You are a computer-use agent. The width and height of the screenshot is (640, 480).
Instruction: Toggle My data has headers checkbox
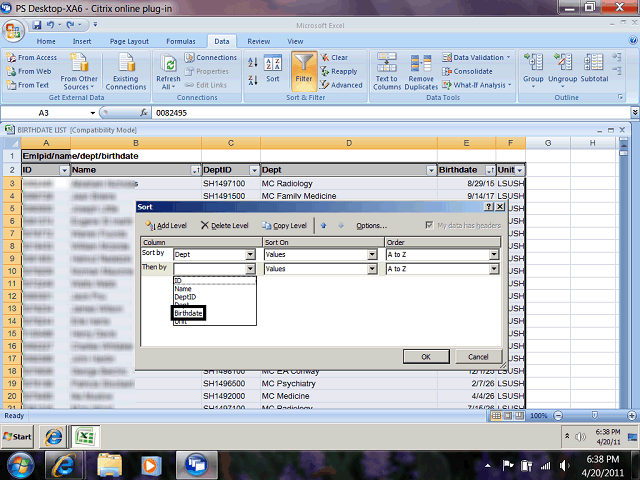click(x=429, y=225)
